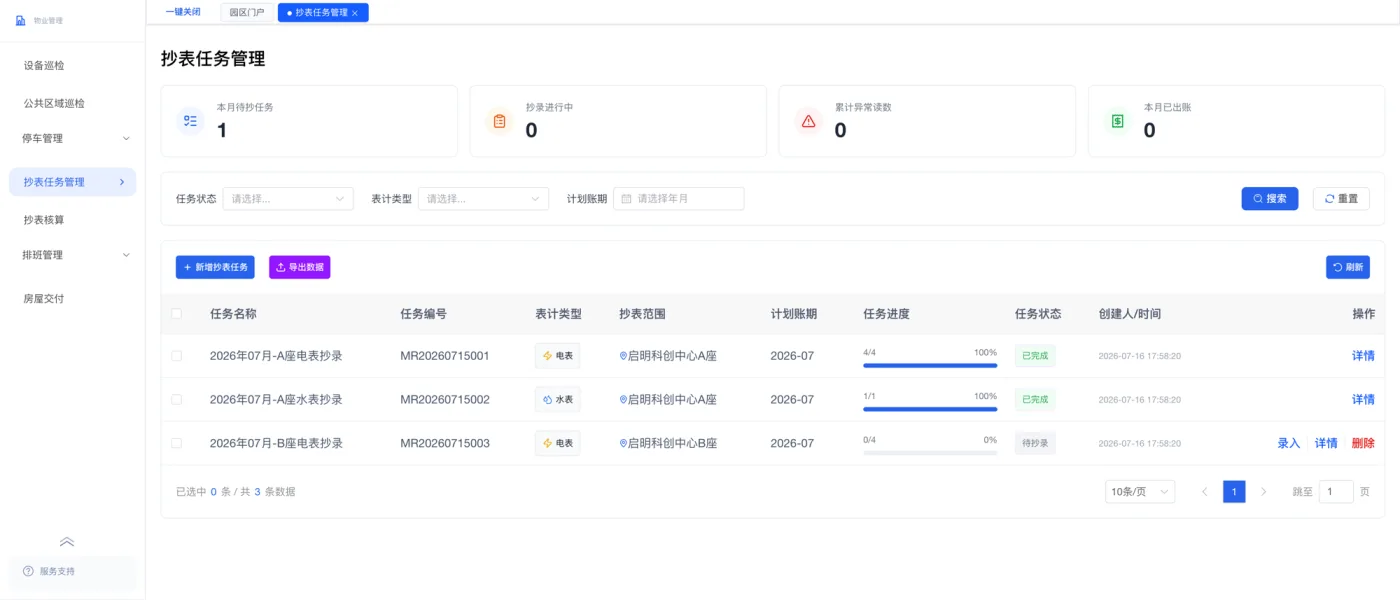Click the purple 导出数据 button
The width and height of the screenshot is (1400, 600).
(x=299, y=267)
